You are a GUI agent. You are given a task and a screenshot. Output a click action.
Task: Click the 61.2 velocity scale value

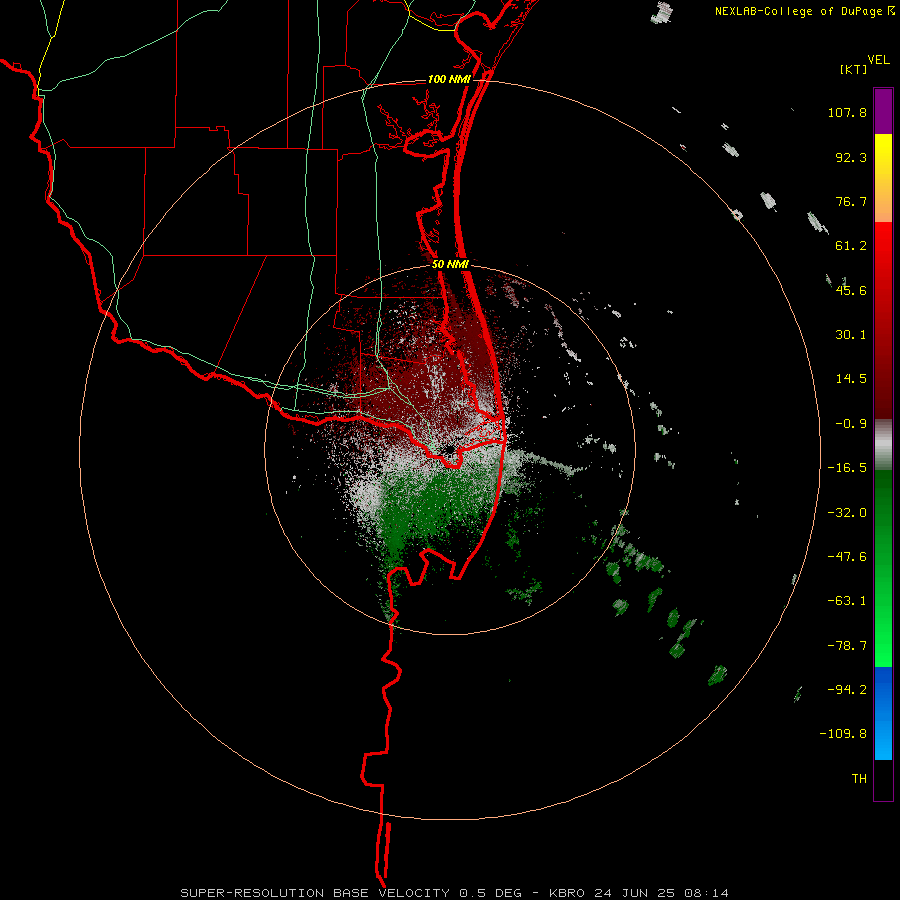point(851,246)
